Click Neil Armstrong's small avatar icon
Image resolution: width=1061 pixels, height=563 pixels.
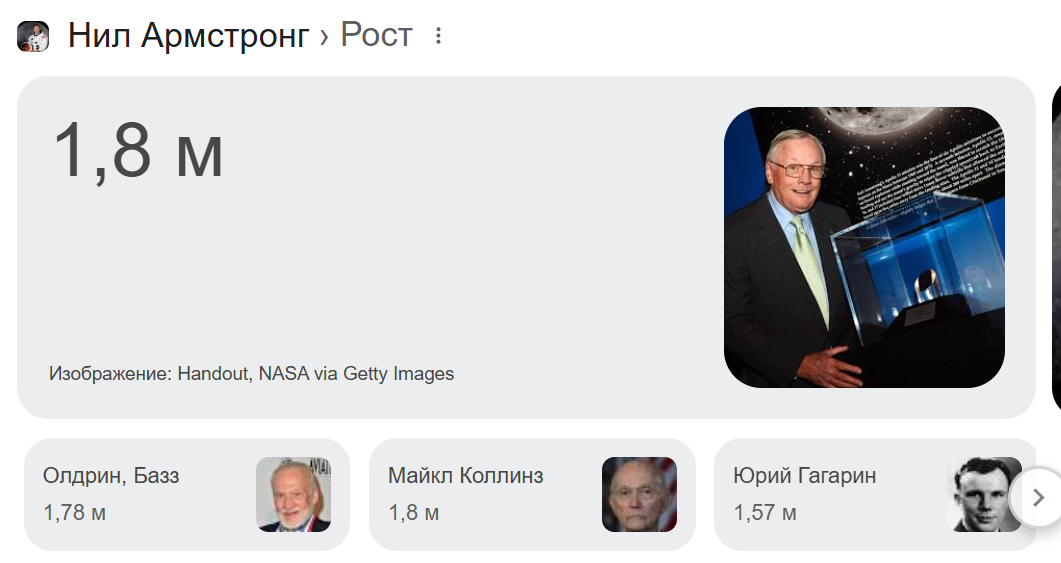(x=33, y=36)
